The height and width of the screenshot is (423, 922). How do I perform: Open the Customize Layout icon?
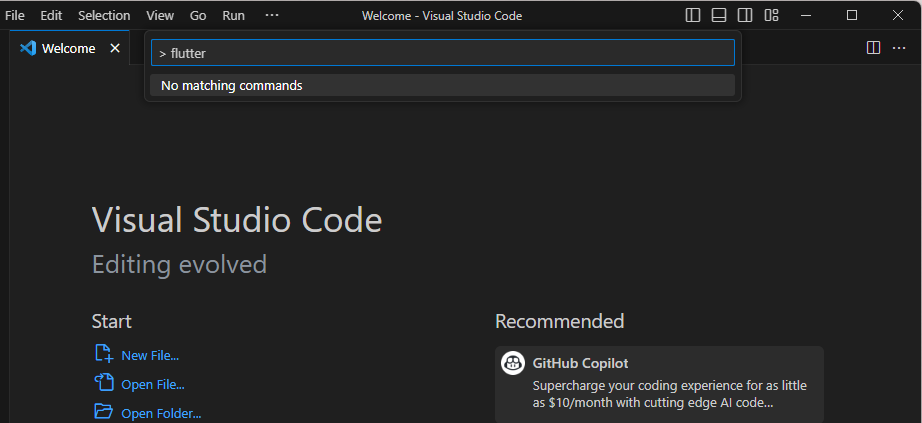[x=771, y=16]
